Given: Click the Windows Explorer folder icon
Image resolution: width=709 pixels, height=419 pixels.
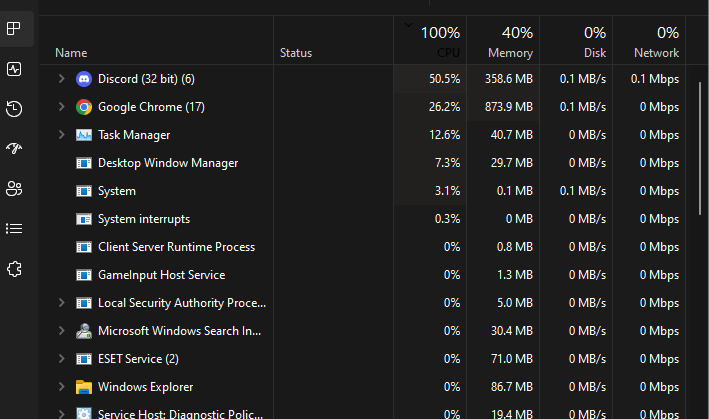Looking at the screenshot, I should pyautogui.click(x=84, y=387).
